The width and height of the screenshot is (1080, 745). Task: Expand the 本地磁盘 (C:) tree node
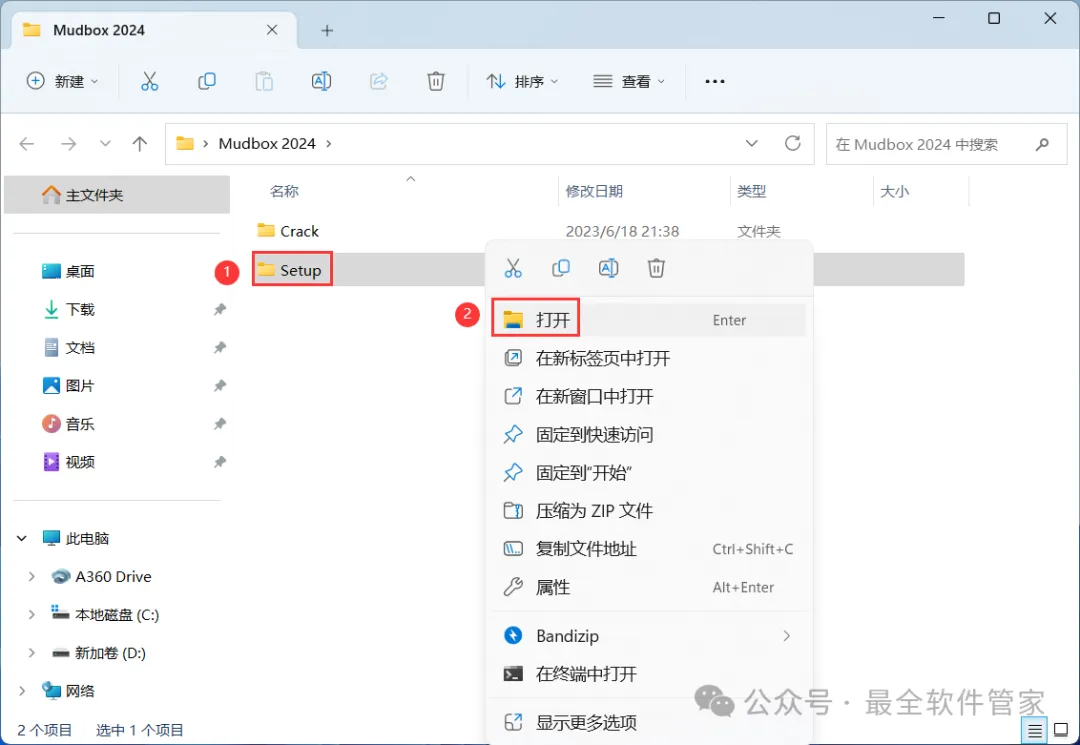[31, 614]
